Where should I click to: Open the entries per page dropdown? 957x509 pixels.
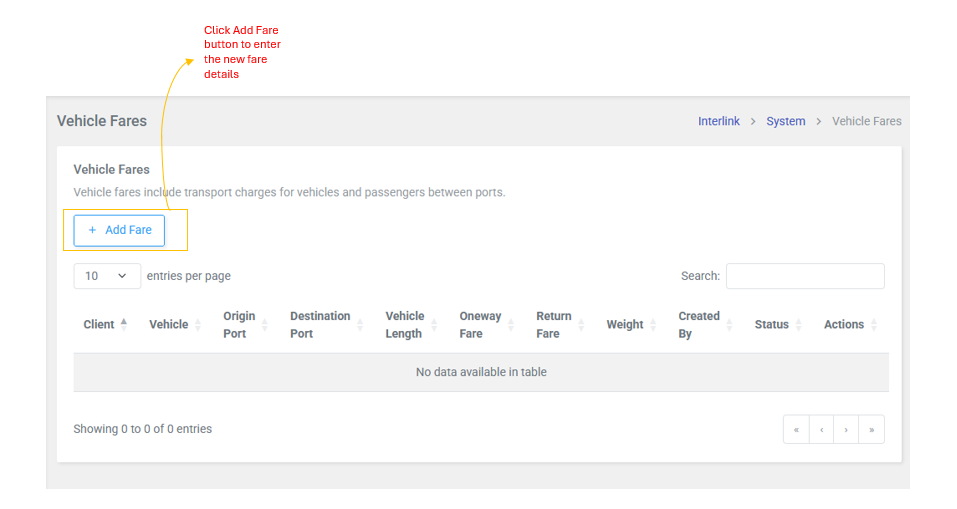[106, 276]
